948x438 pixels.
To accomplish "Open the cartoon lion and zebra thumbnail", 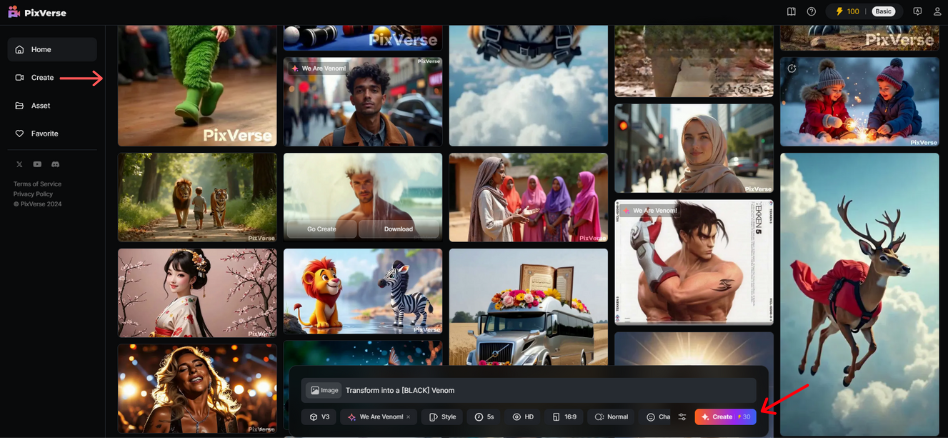I will click(363, 292).
